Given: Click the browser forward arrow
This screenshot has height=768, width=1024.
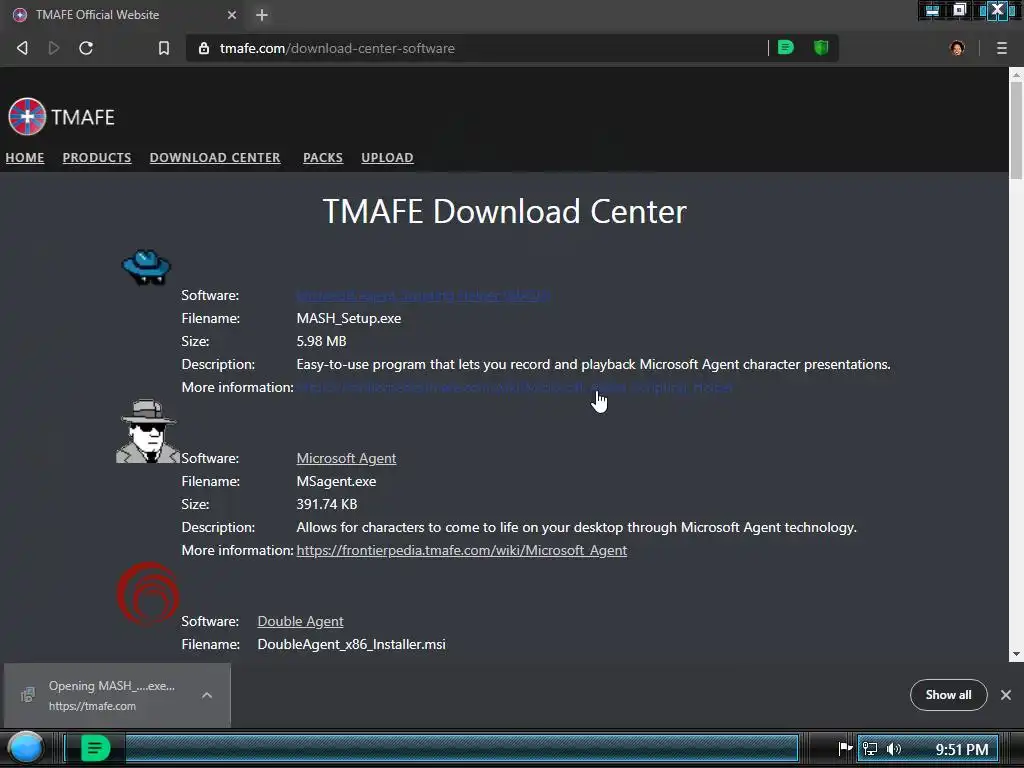Looking at the screenshot, I should (54, 48).
